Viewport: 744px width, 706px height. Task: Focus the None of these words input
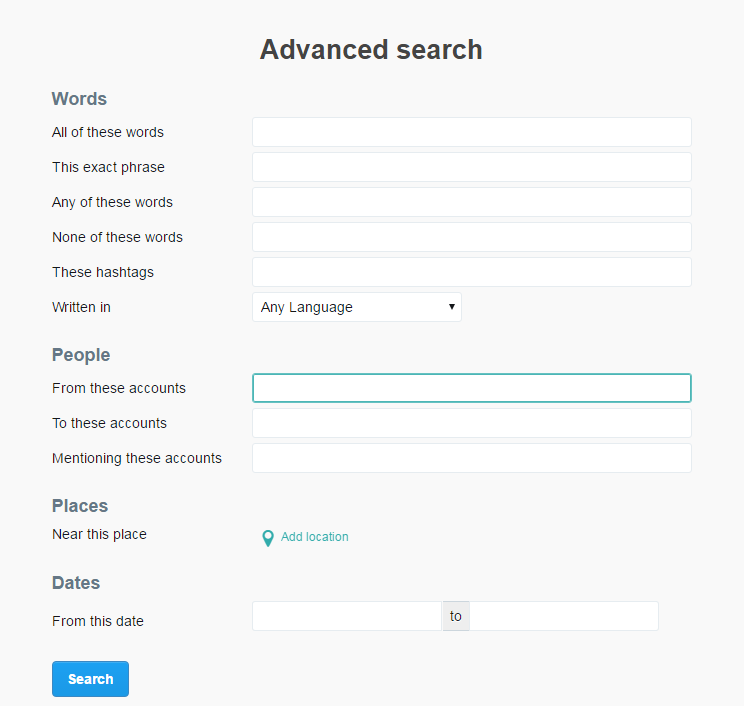[x=472, y=237]
